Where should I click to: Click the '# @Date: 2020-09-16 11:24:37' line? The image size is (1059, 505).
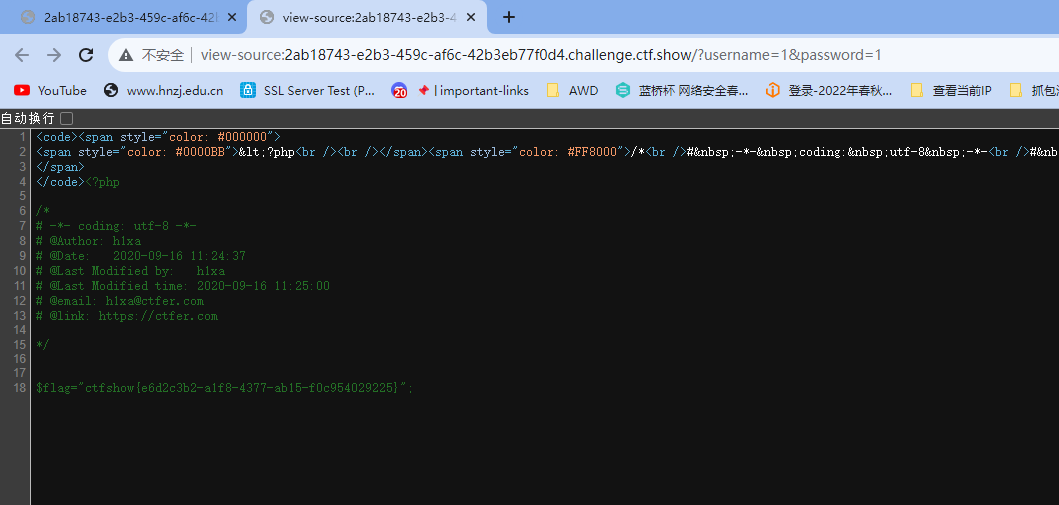click(140, 256)
